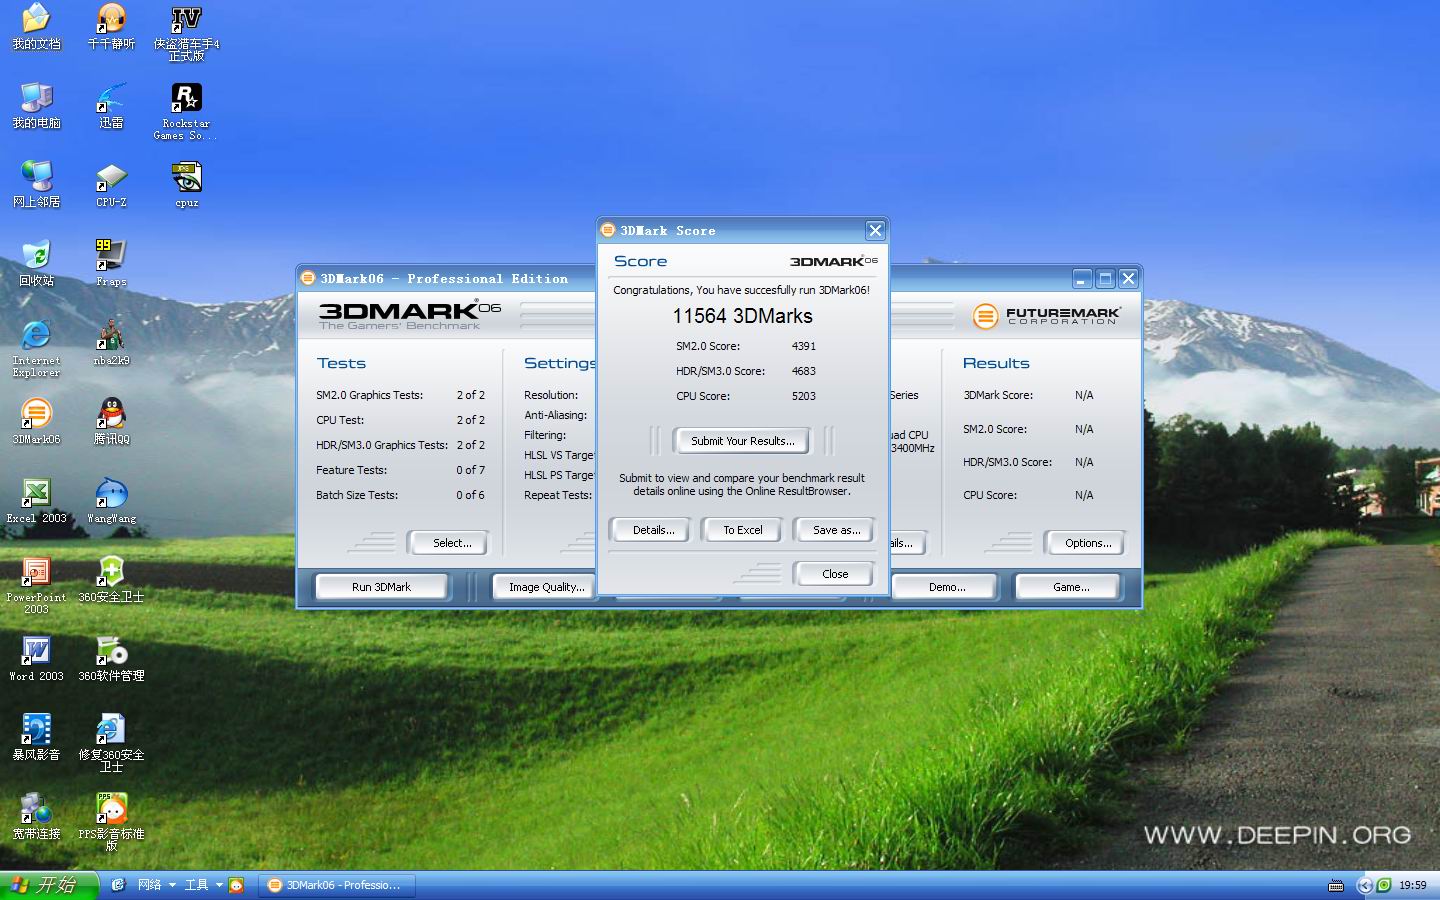
Task: Launch the 迅雷 download shortcut
Action: [x=111, y=106]
